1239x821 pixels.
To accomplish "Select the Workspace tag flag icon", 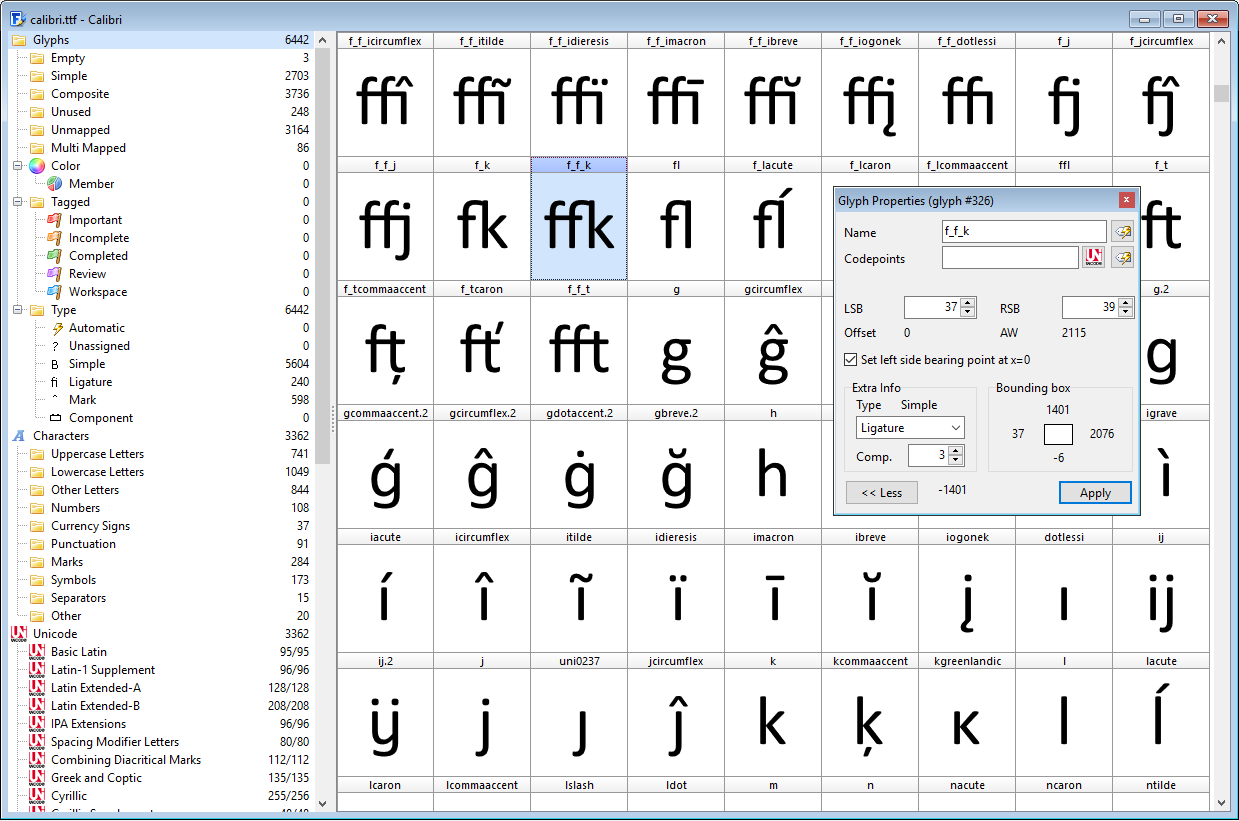I will (55, 292).
